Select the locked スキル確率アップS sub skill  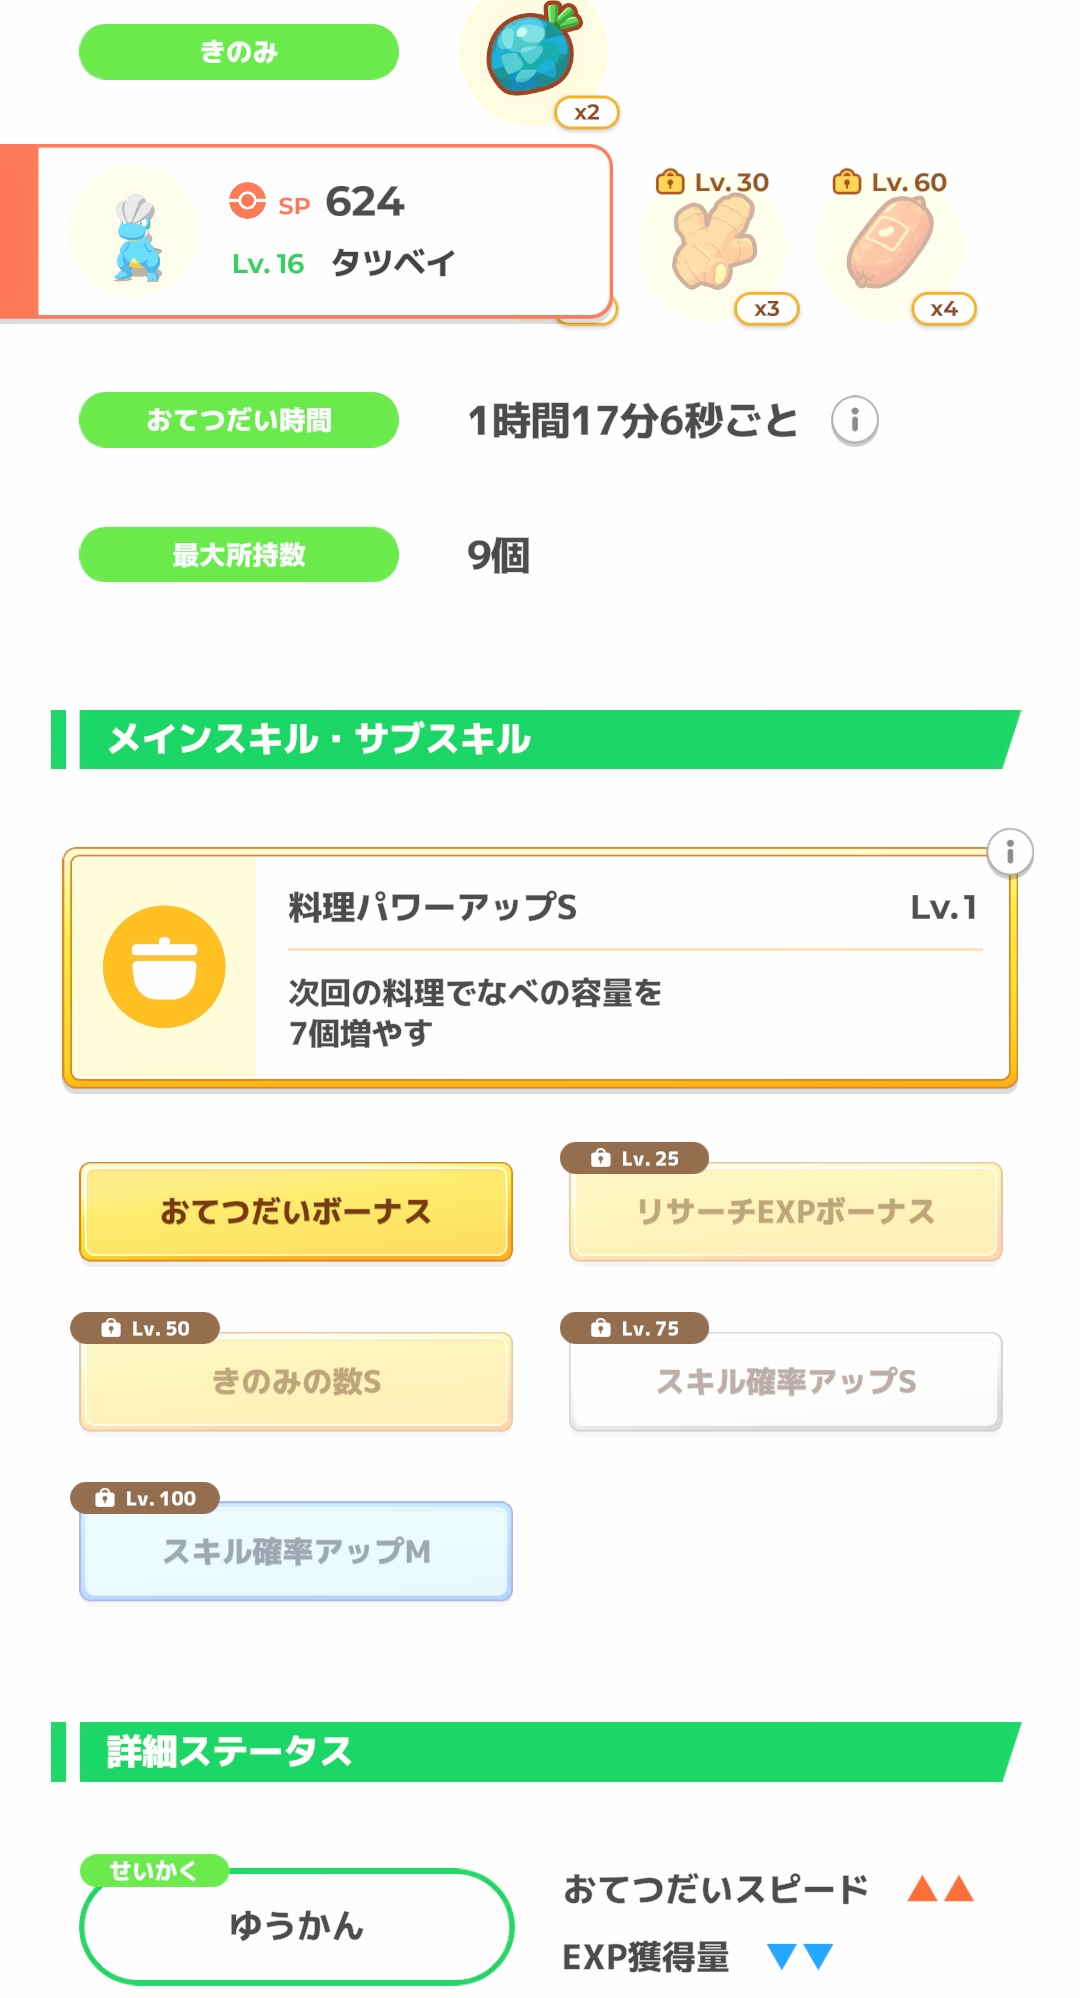click(785, 1381)
